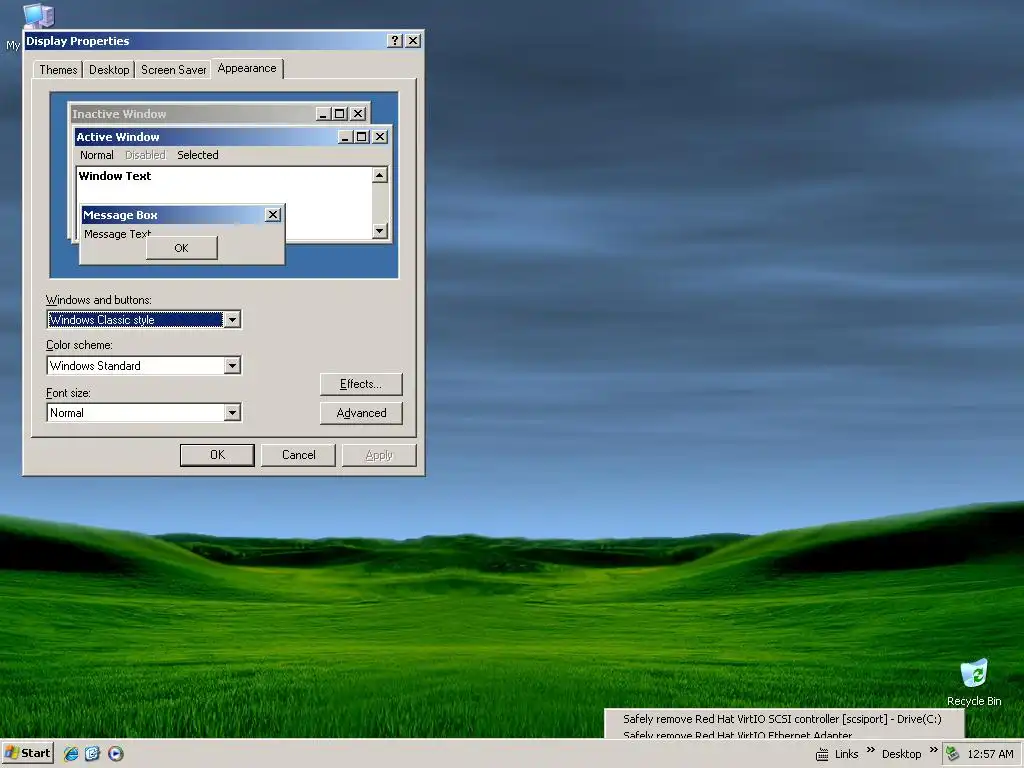Click the Disabled preview menu item

145,155
